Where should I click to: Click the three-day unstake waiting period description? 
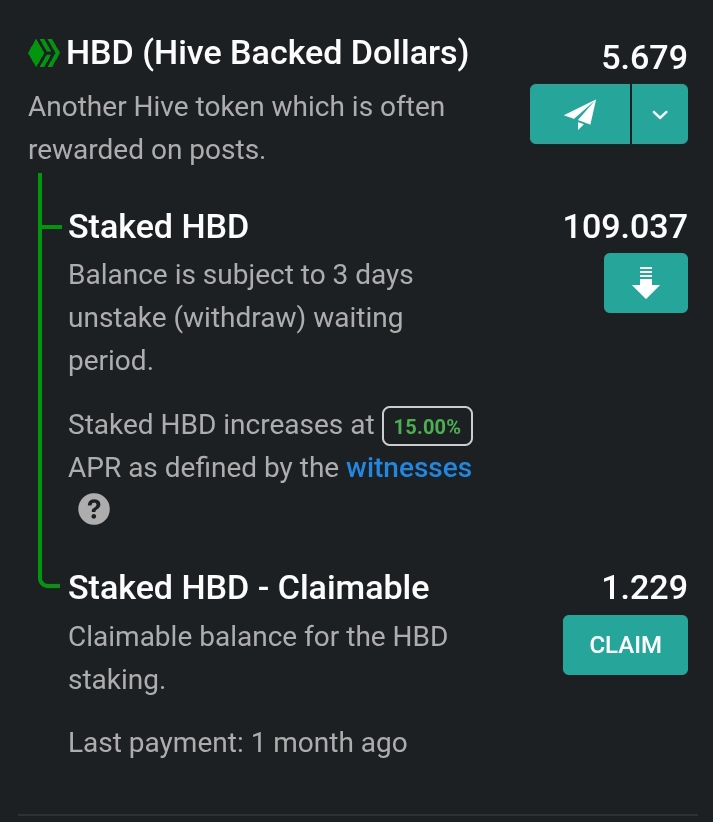click(x=241, y=318)
